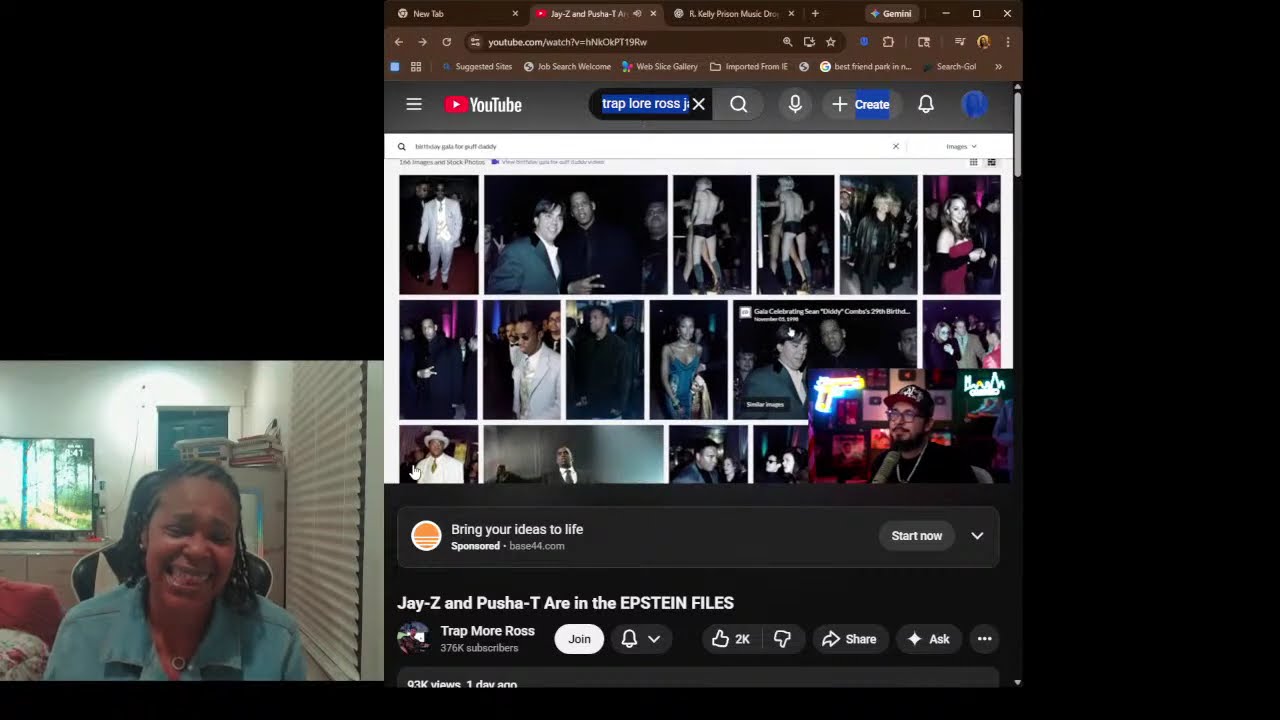The height and width of the screenshot is (720, 1280).
Task: Like the video with thumbs up
Action: pos(731,639)
